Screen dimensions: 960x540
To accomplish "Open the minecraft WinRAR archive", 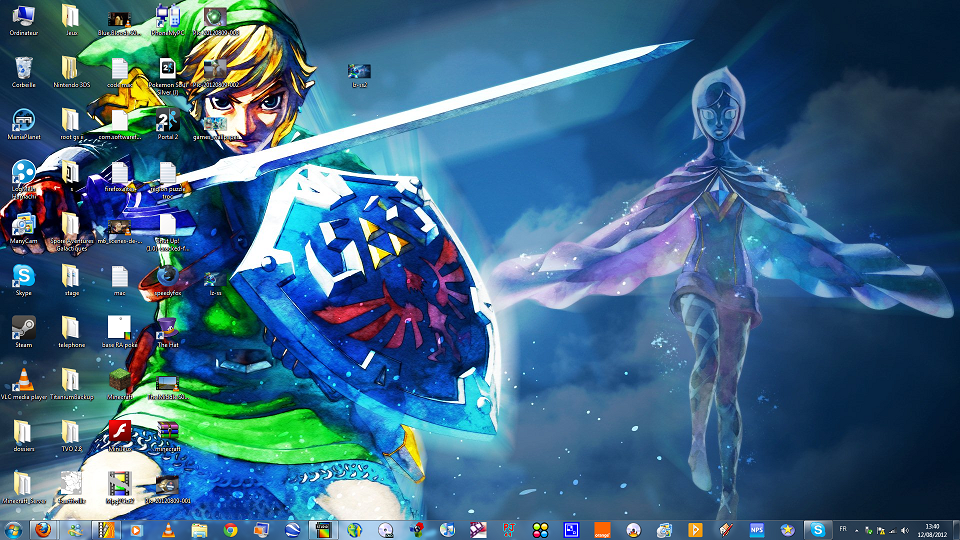I will click(x=167, y=436).
